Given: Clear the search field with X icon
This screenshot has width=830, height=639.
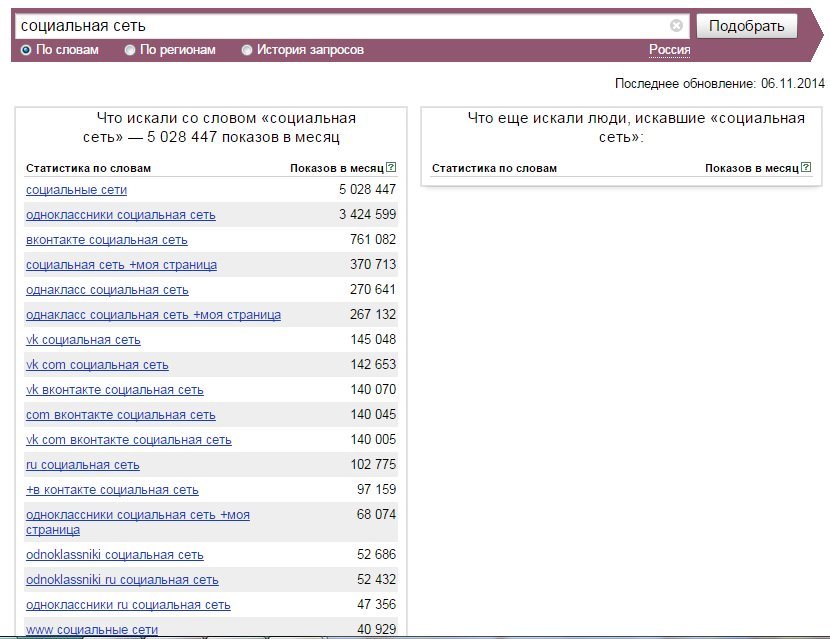Looking at the screenshot, I should pos(677,26).
